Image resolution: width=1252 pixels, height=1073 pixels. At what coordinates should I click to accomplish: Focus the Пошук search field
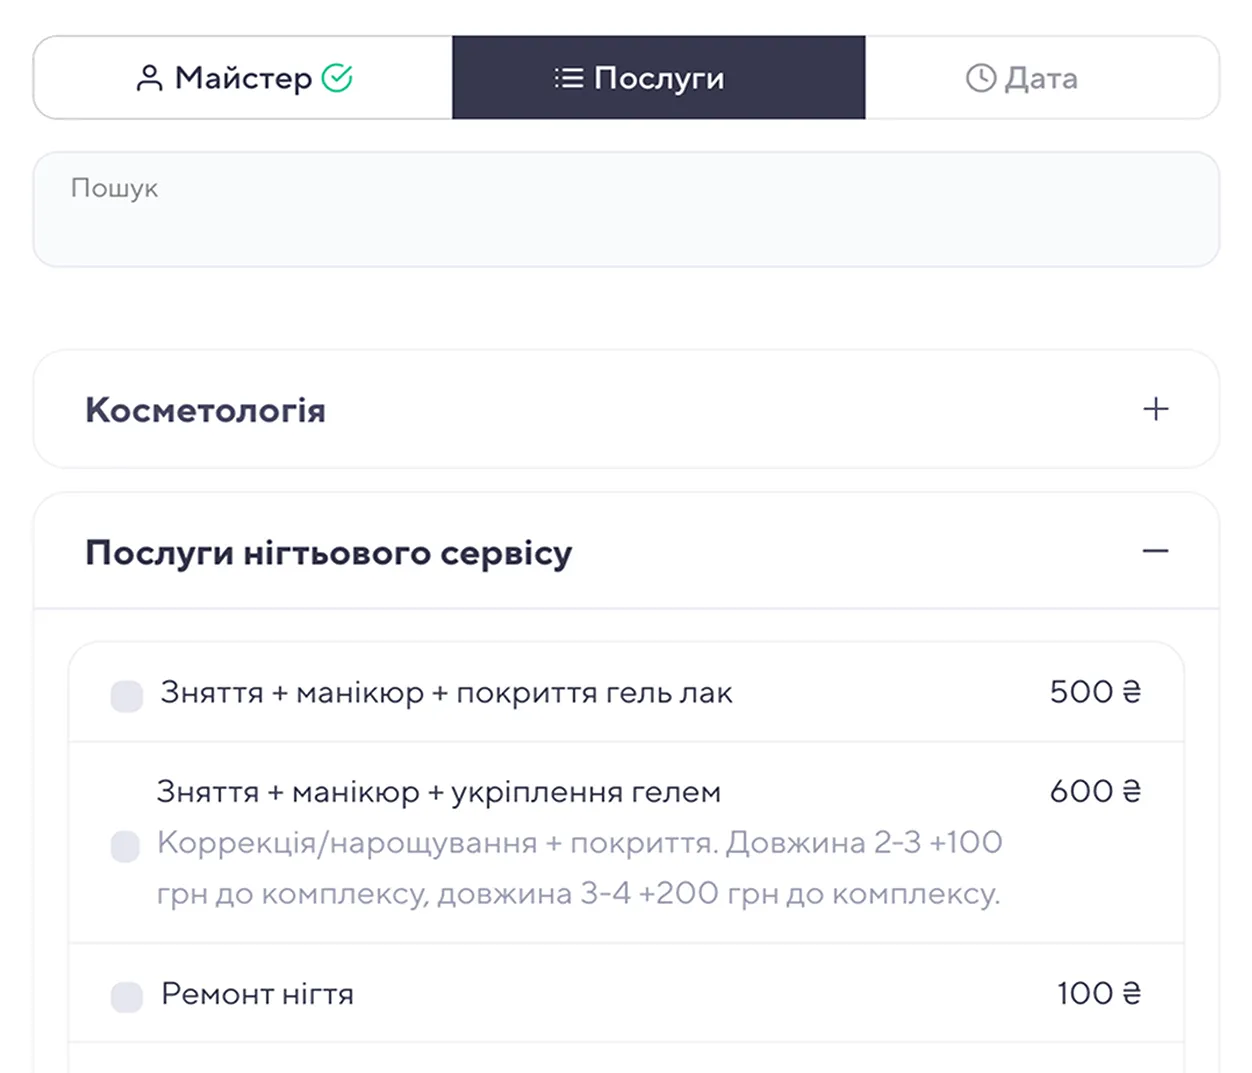[x=626, y=210]
